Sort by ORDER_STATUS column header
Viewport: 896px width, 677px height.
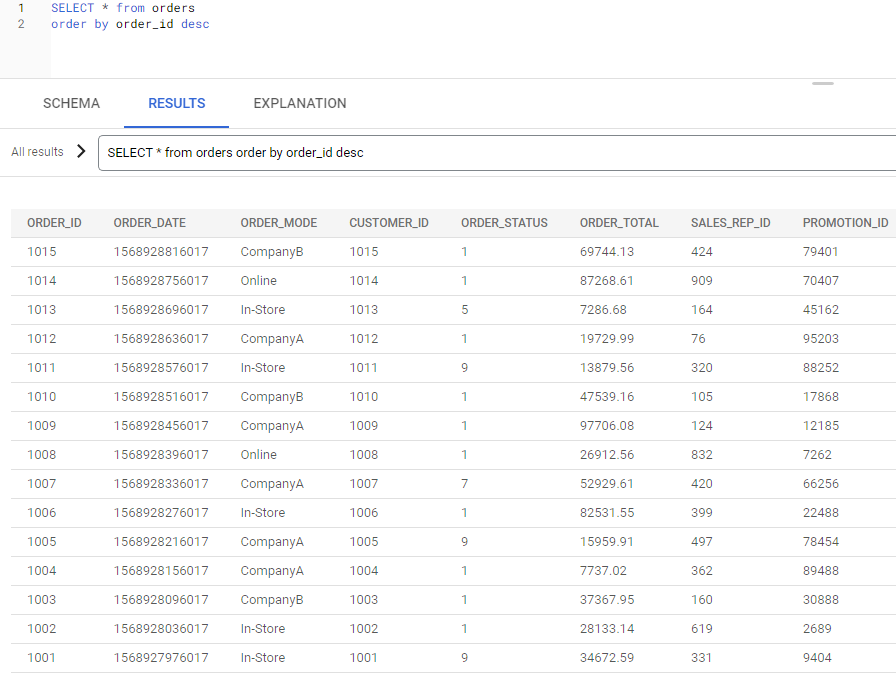(x=505, y=223)
